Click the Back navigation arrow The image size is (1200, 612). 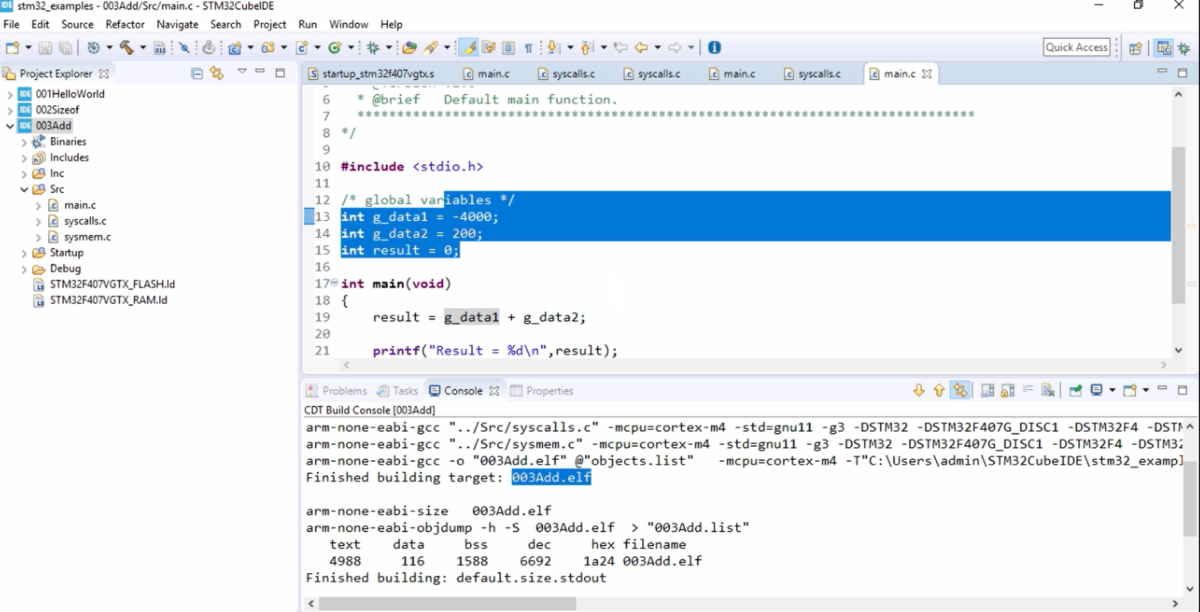641,47
